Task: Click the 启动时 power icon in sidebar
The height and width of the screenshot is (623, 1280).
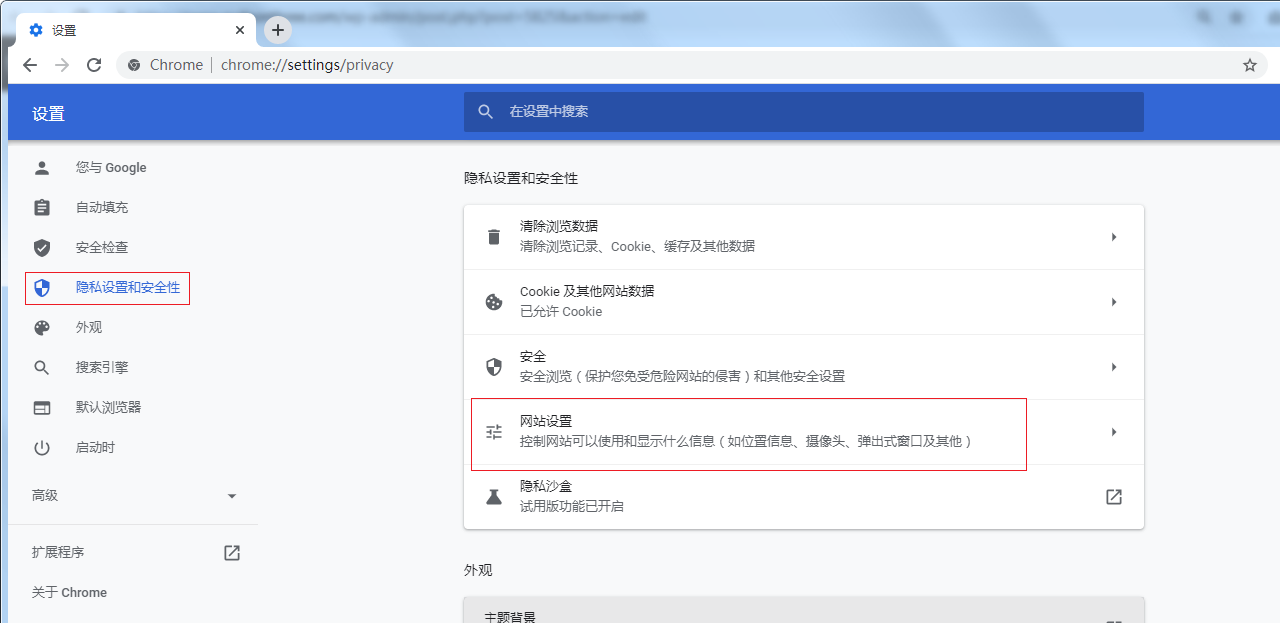Action: (41, 447)
